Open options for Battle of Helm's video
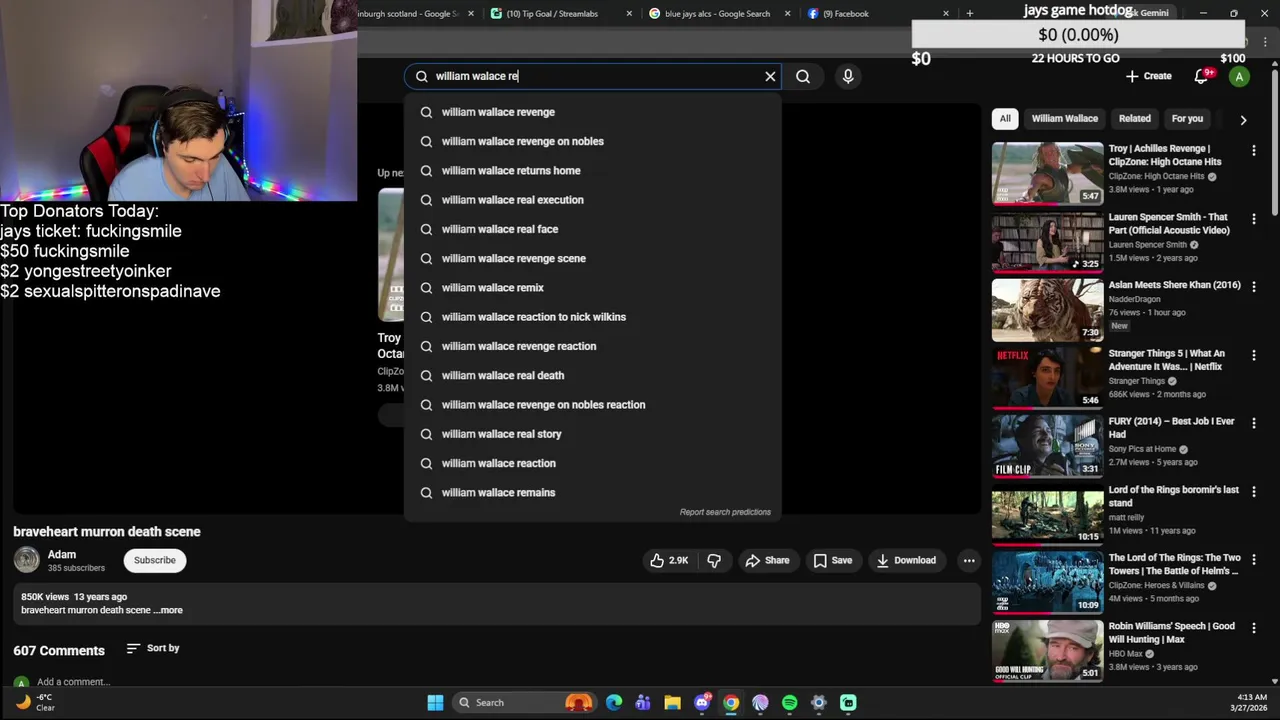The height and width of the screenshot is (720, 1280). (1253, 559)
